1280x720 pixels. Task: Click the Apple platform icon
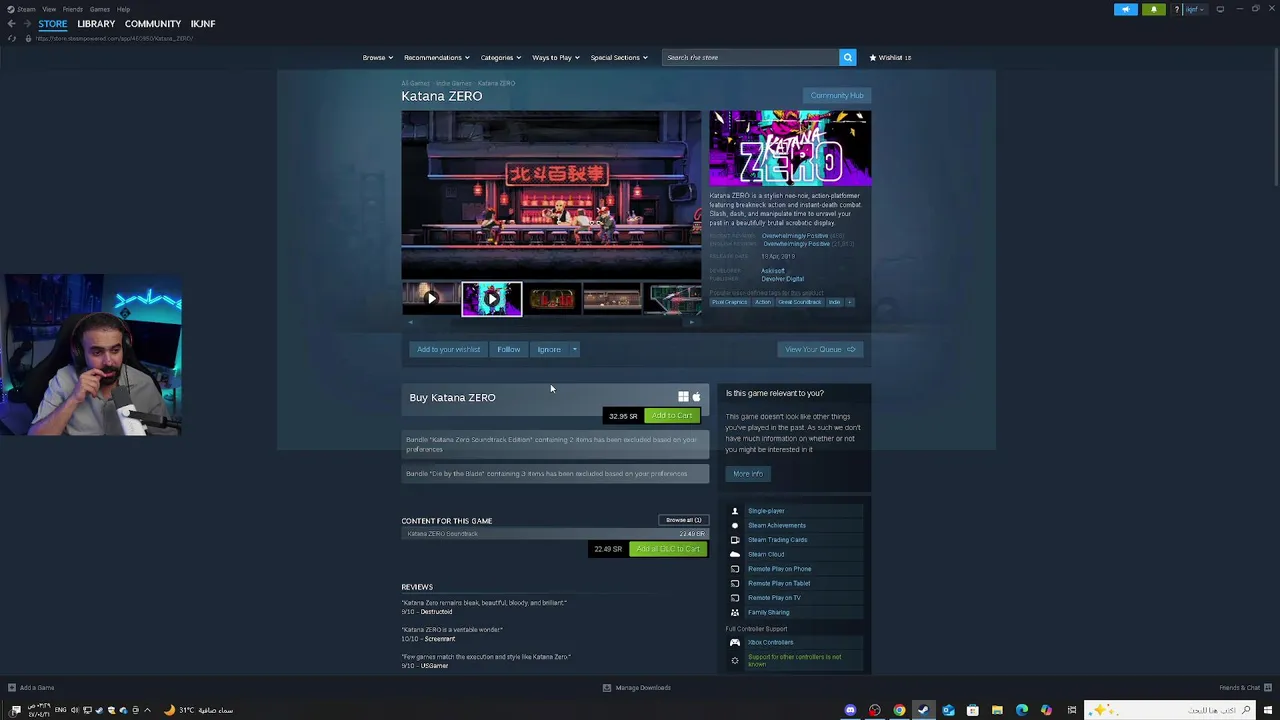[x=696, y=397]
